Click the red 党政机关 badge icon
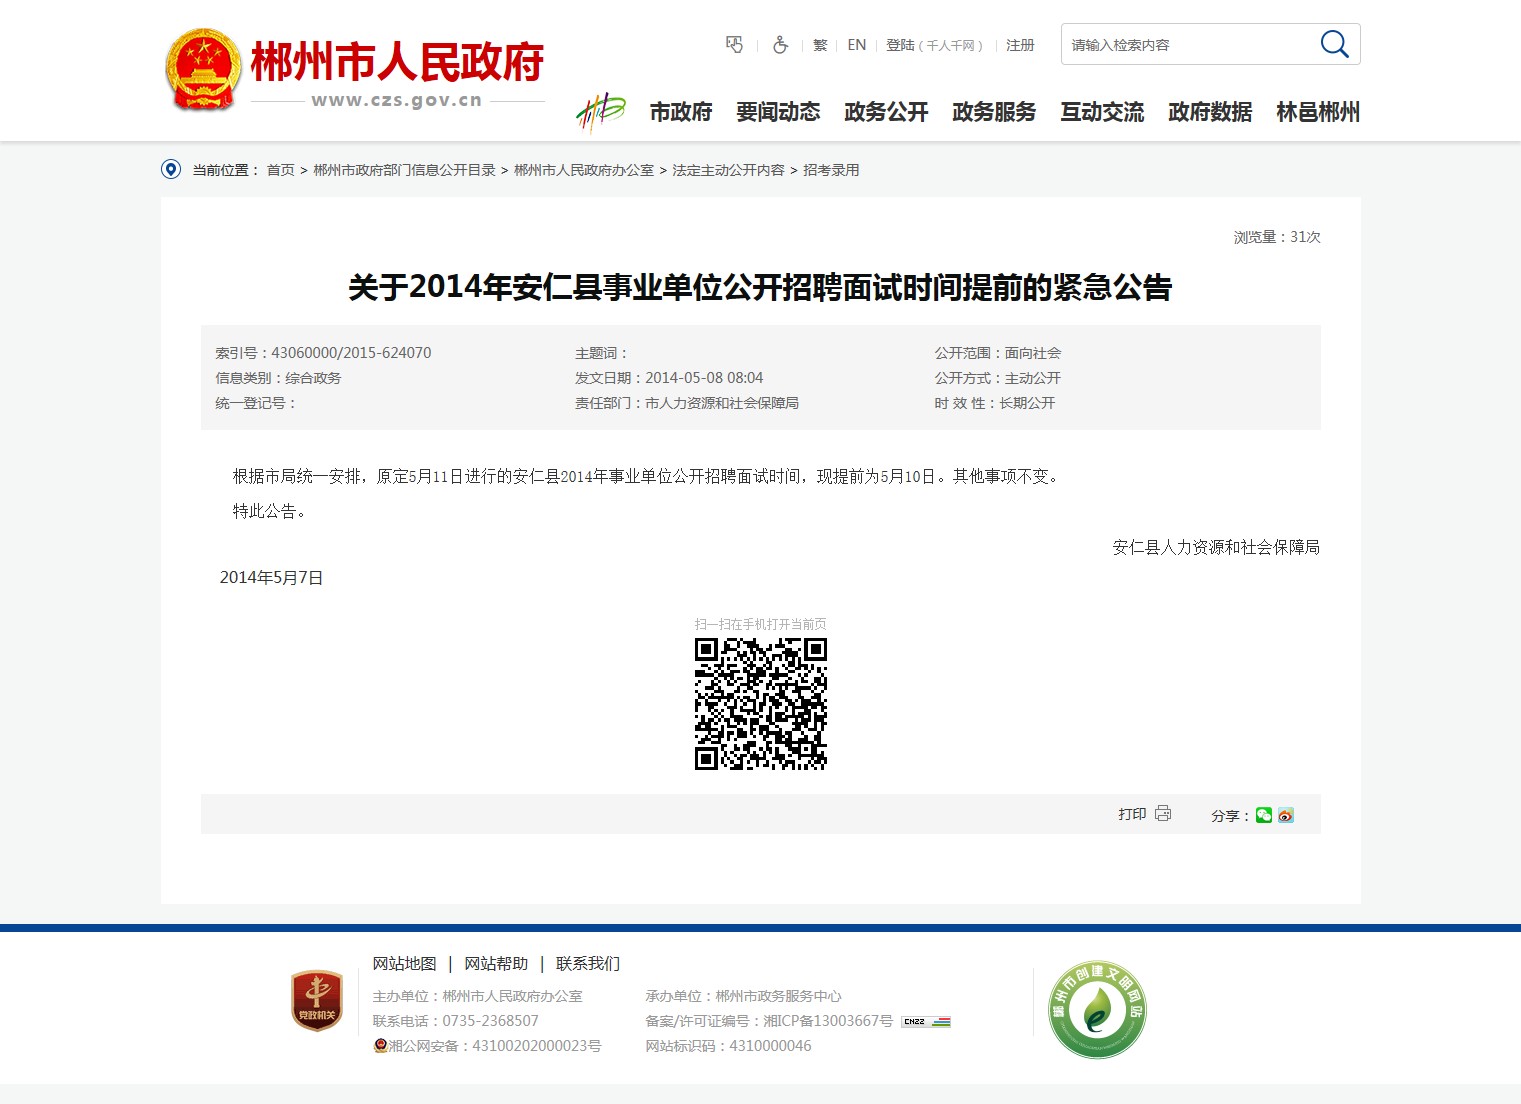This screenshot has width=1521, height=1104. click(316, 1000)
